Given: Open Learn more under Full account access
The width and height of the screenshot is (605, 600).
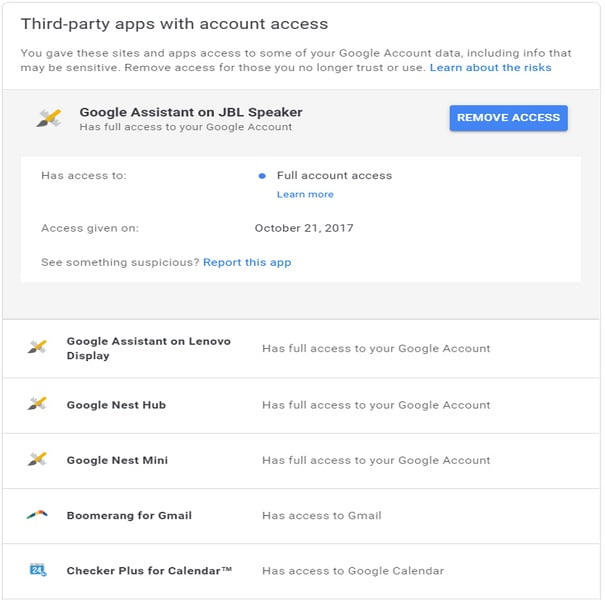Looking at the screenshot, I should (x=305, y=194).
